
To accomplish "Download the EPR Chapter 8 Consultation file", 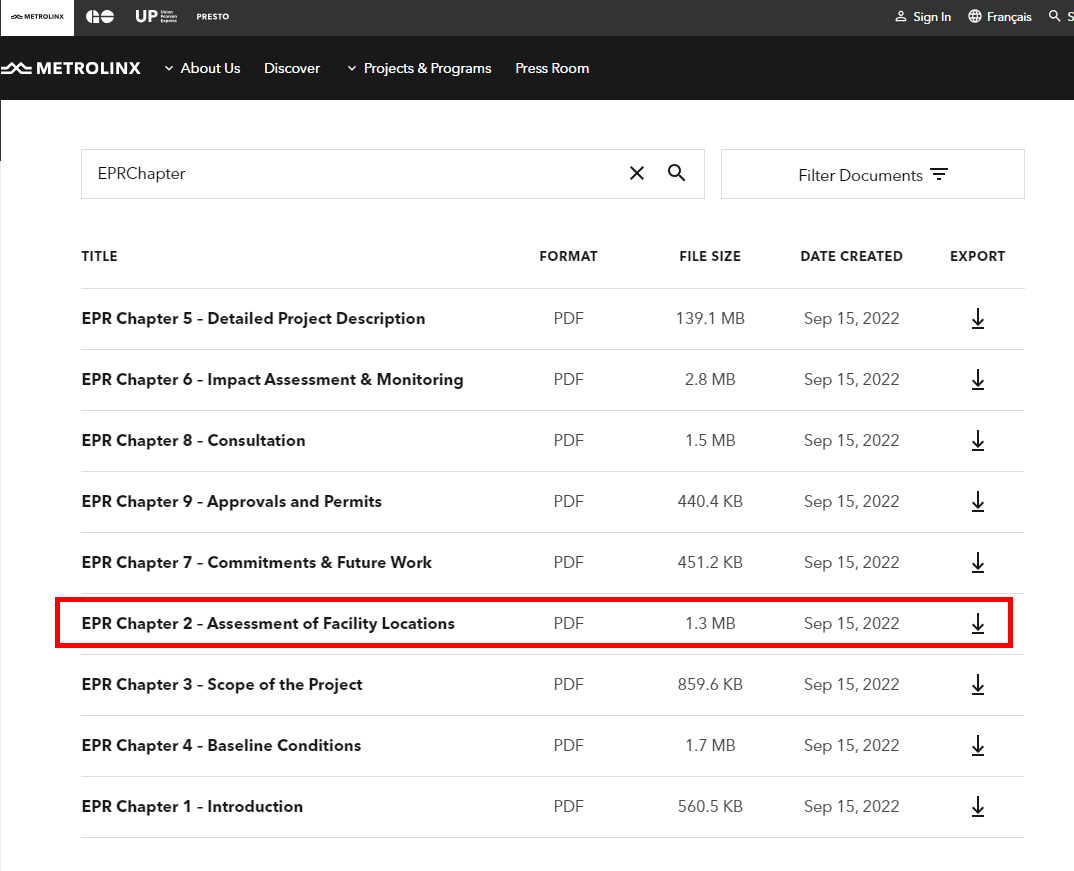I will (977, 441).
